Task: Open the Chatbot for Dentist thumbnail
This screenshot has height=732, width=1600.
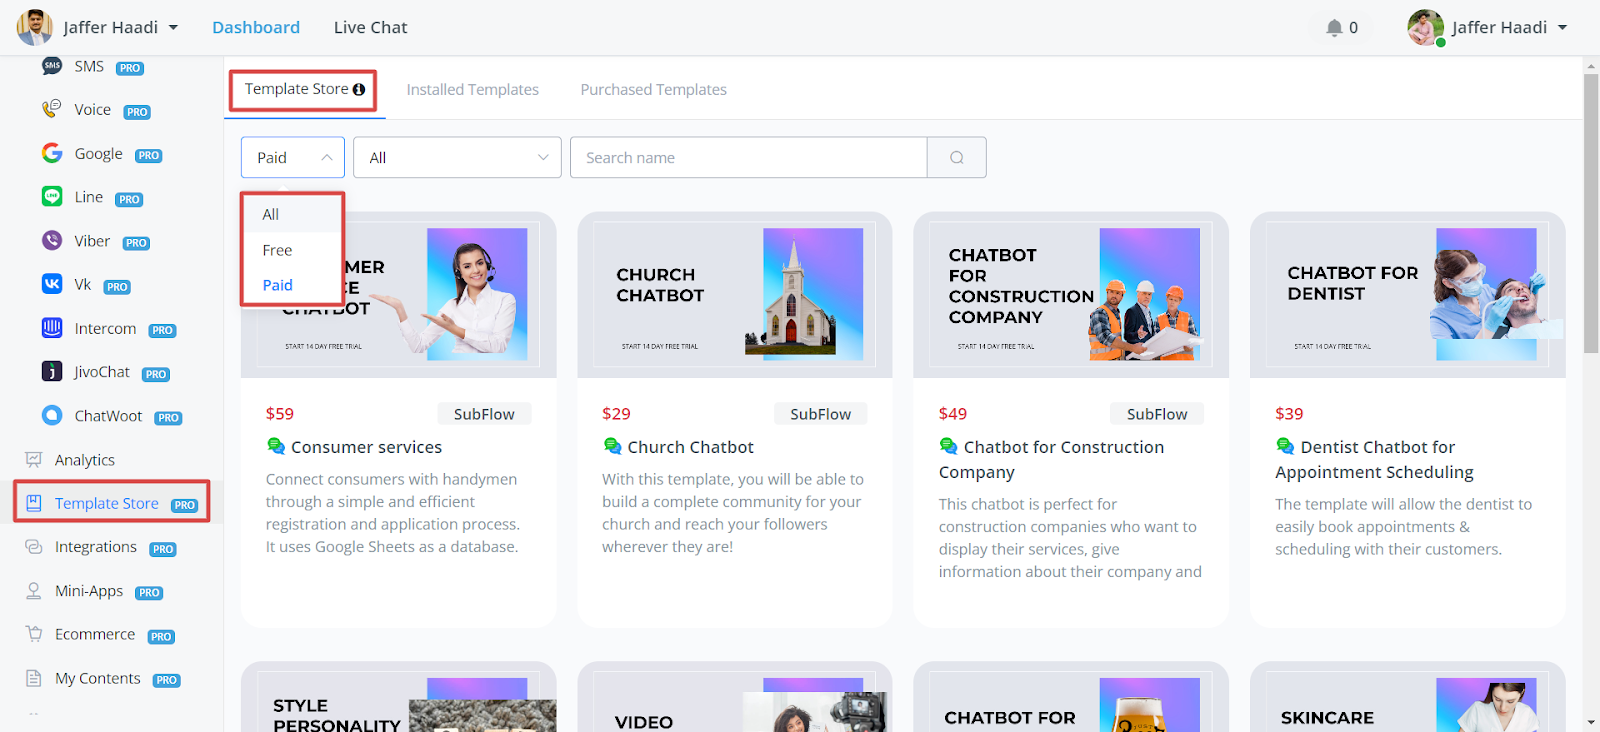Action: click(1408, 295)
